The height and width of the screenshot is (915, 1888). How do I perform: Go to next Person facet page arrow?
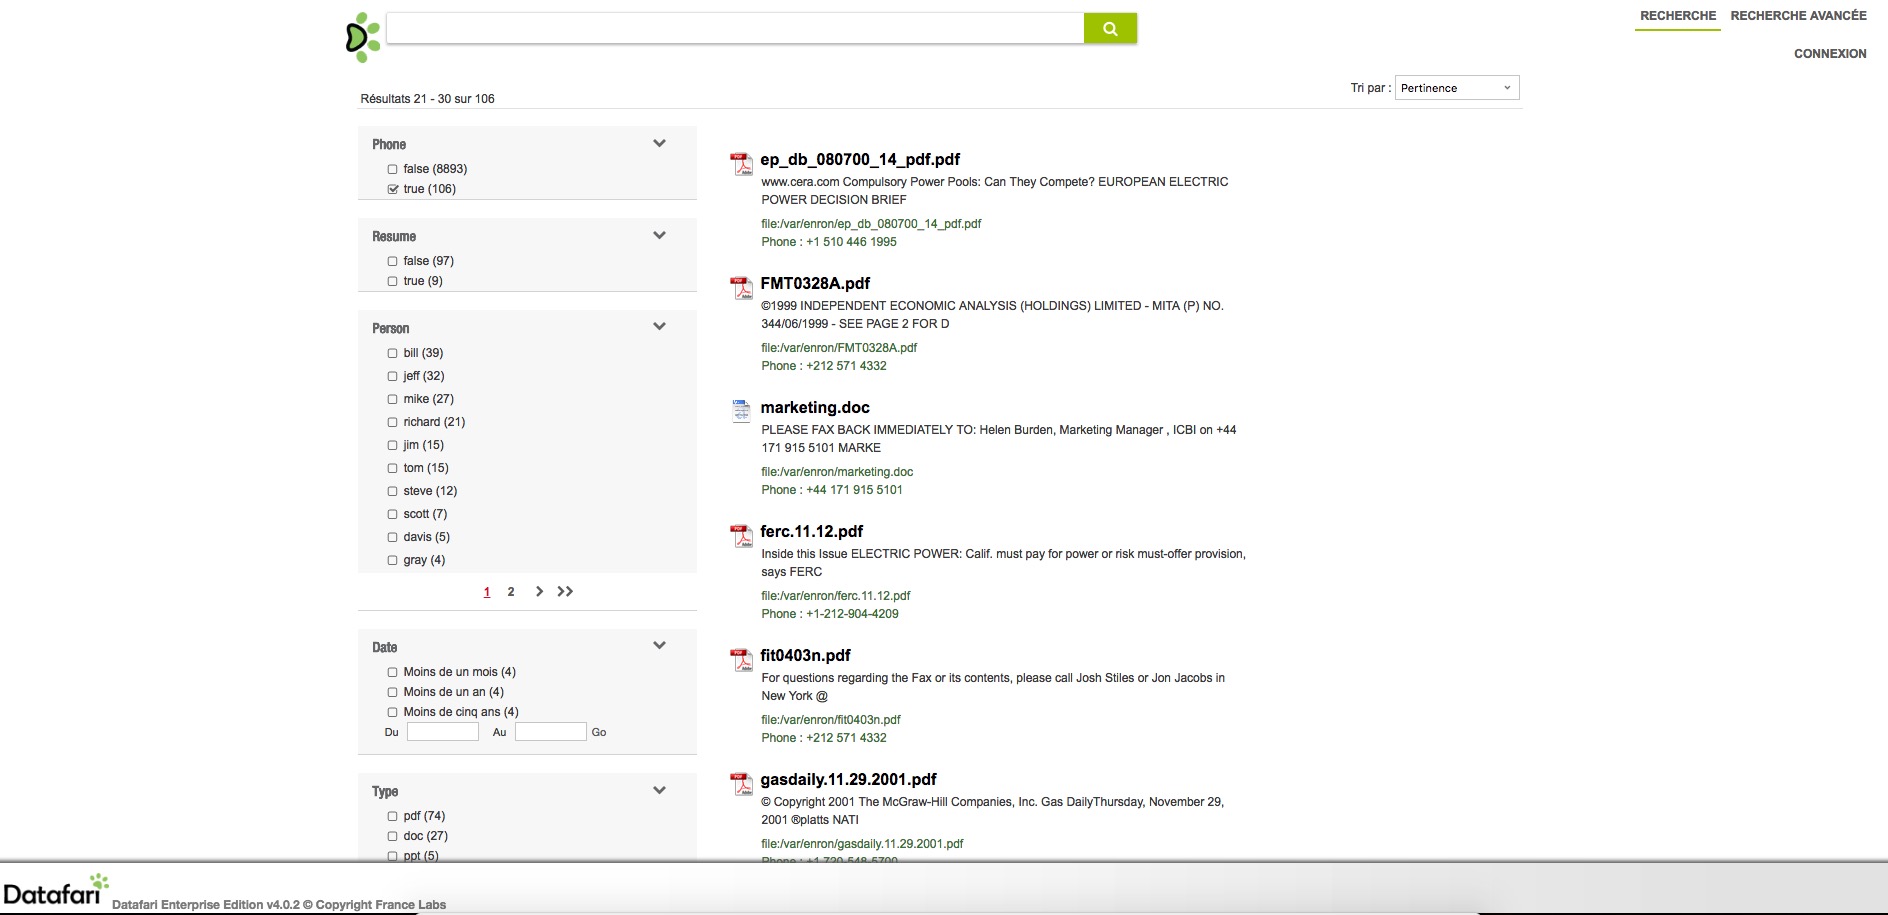[539, 592]
